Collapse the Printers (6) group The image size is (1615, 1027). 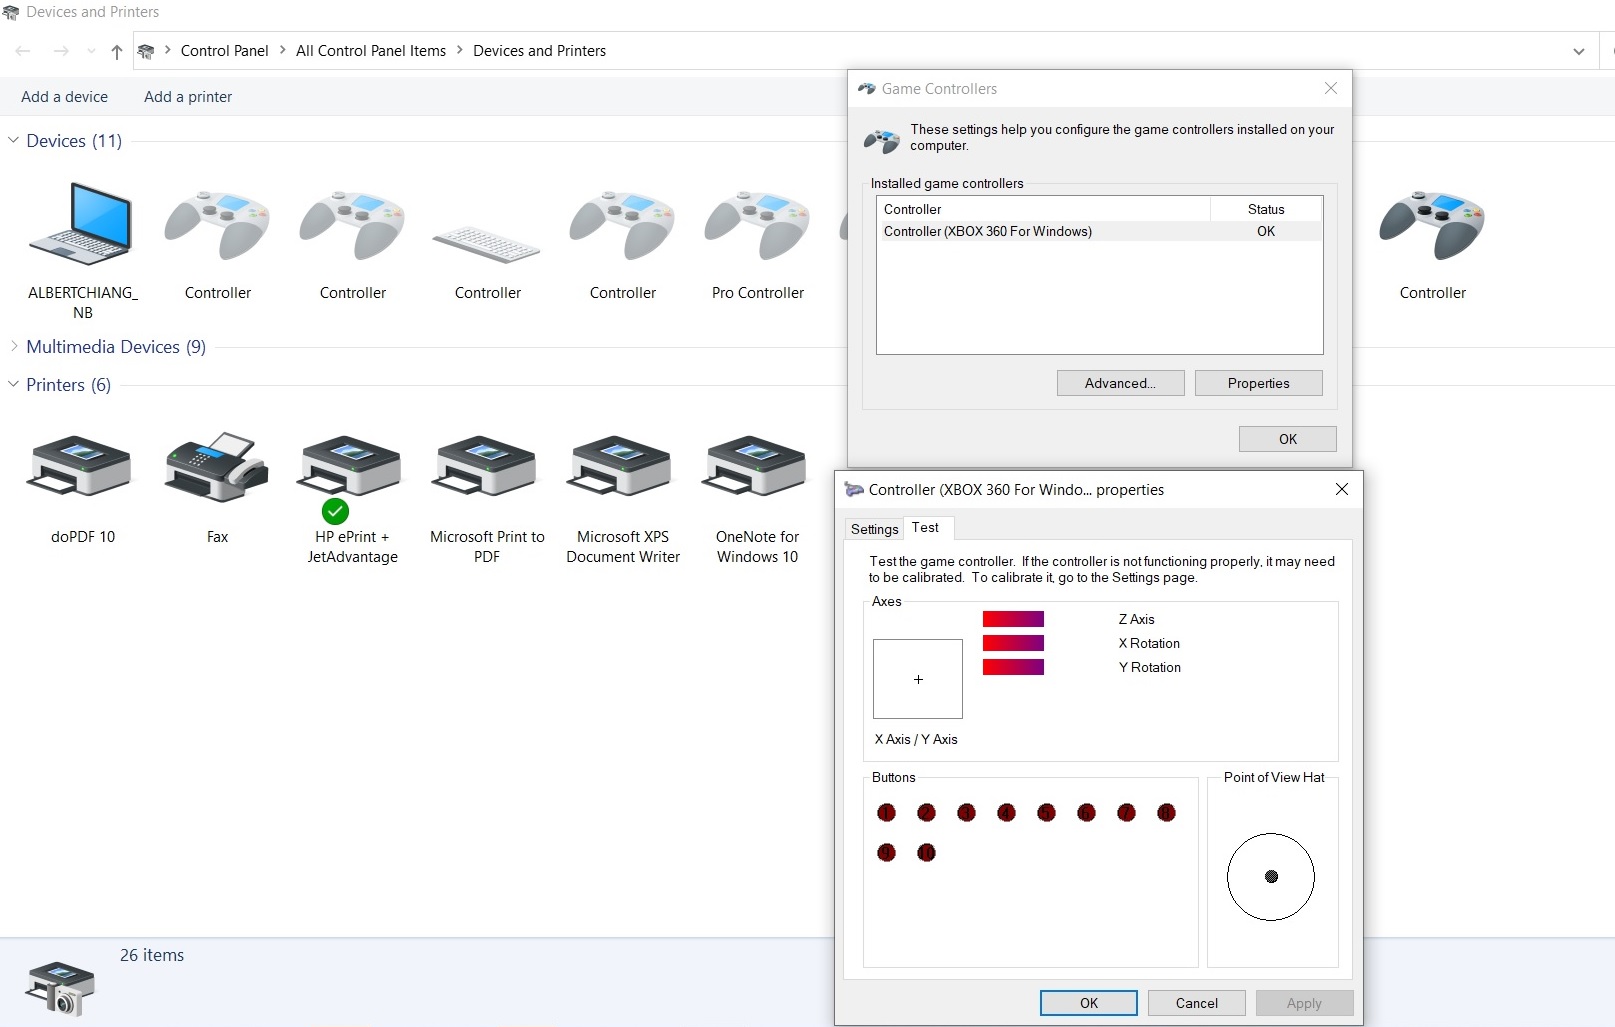14,385
